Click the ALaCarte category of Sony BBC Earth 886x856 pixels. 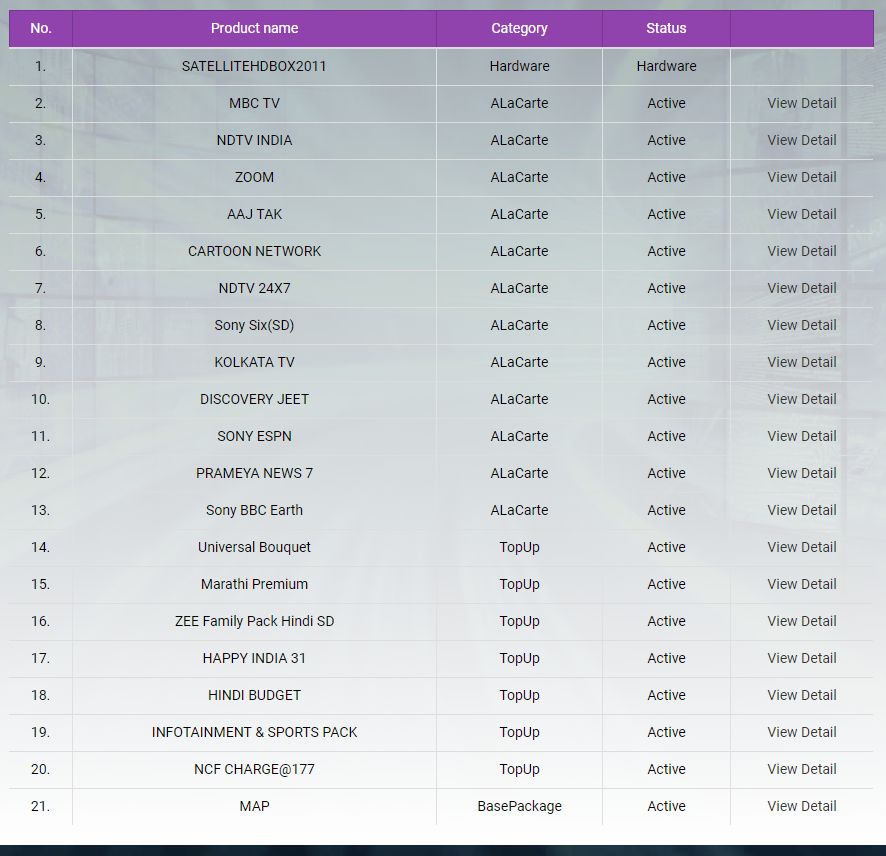pyautogui.click(x=519, y=510)
